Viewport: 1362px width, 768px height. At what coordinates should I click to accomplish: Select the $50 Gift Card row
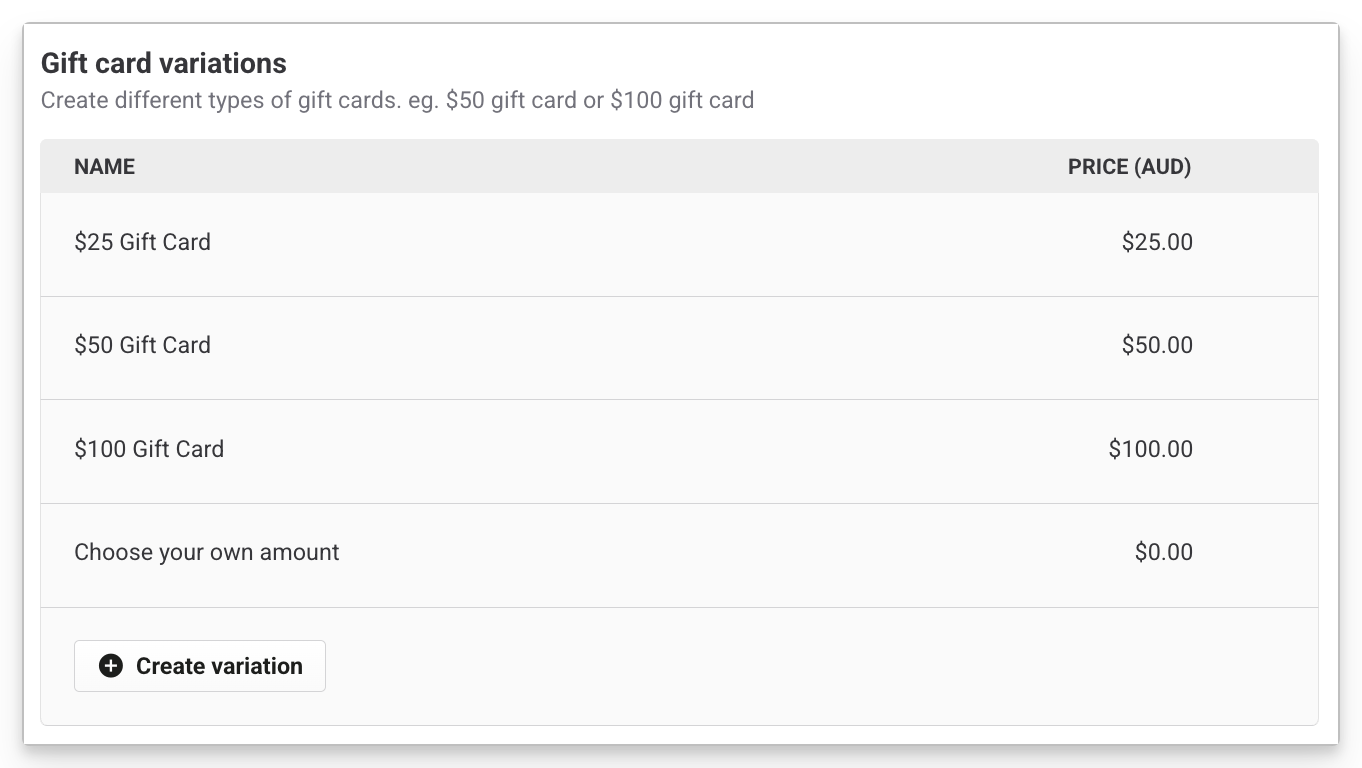coord(680,345)
